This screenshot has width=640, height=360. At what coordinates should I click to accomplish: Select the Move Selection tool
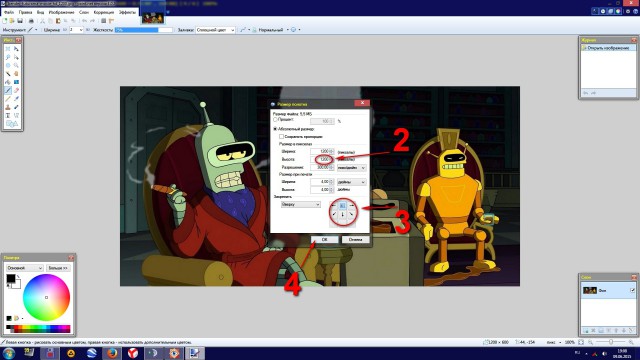[16, 57]
